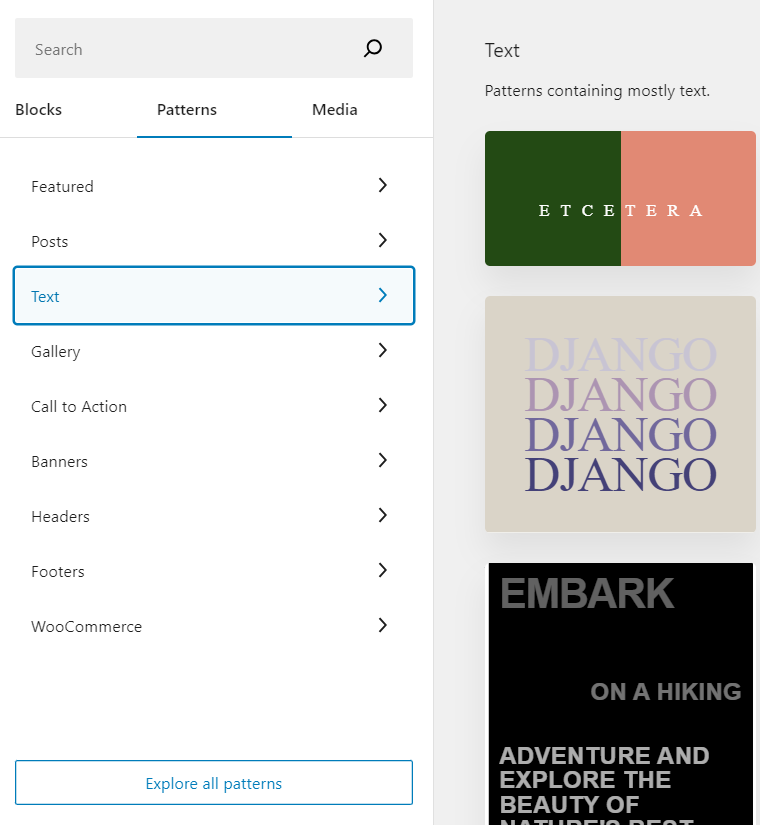Expand chevron next to Posts
Screen dimensions: 760x825
pyautogui.click(x=383, y=240)
